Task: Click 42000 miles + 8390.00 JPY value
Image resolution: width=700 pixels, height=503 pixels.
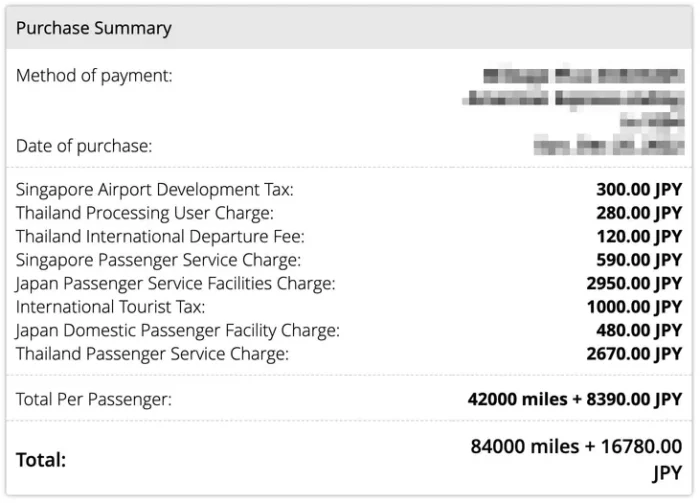Action: tap(574, 399)
